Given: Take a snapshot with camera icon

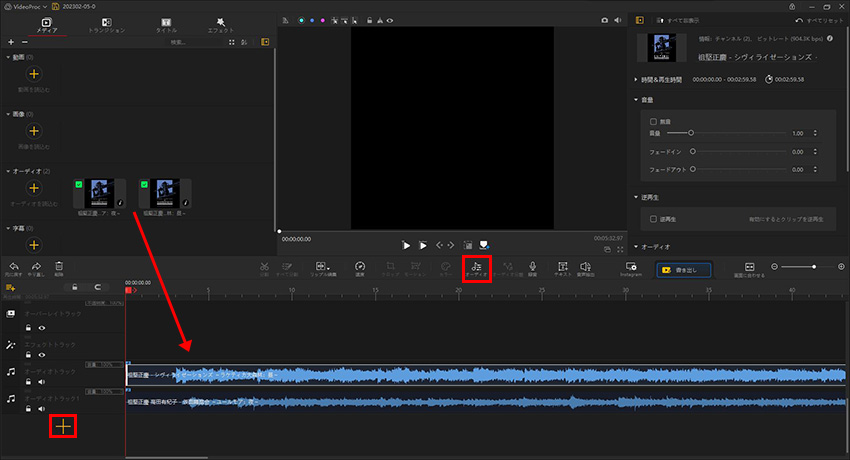Looking at the screenshot, I should [x=605, y=19].
